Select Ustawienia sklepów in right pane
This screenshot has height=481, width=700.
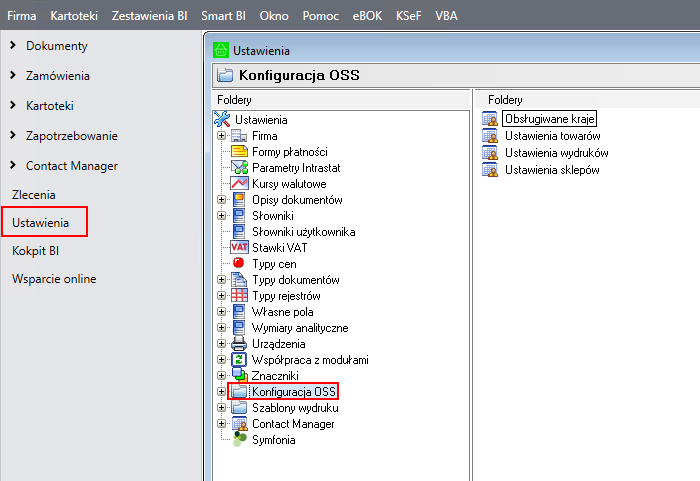pyautogui.click(x=551, y=169)
